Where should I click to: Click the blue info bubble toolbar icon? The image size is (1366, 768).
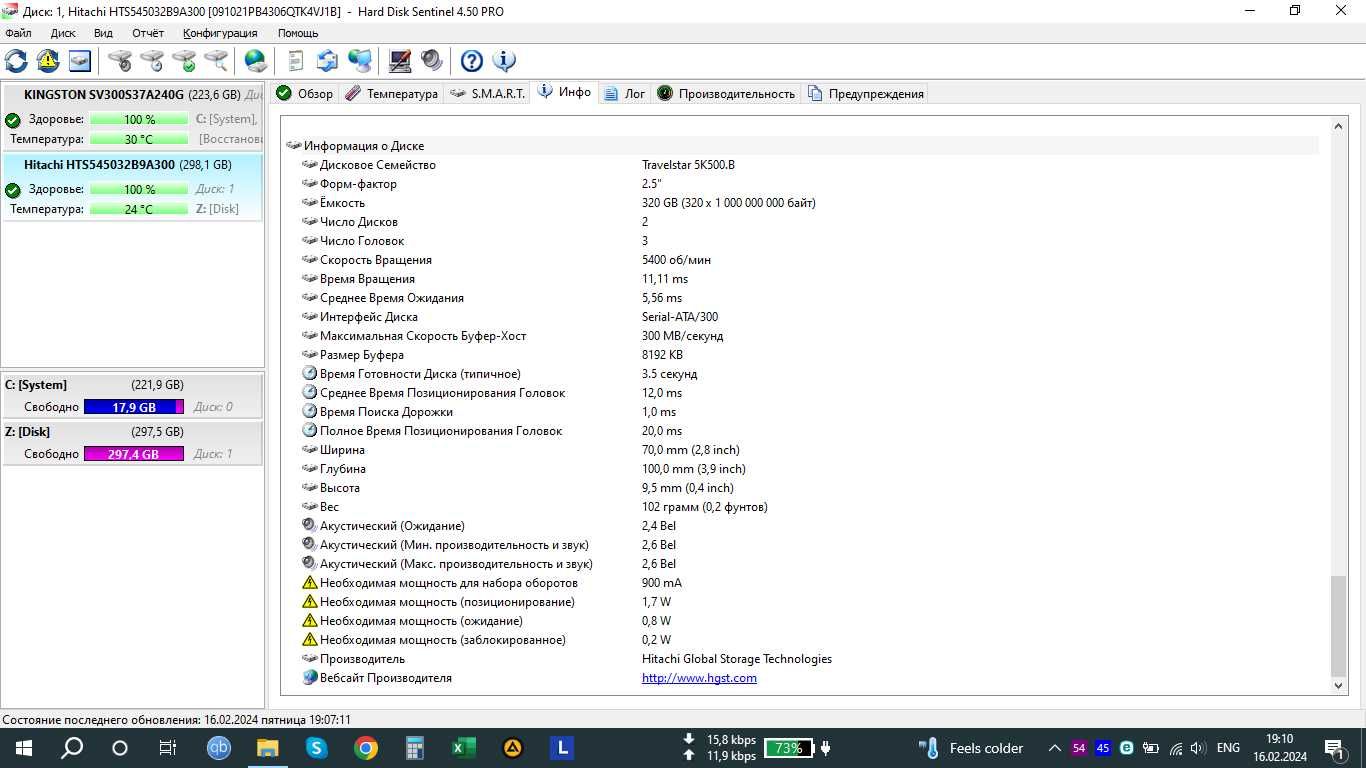point(504,61)
